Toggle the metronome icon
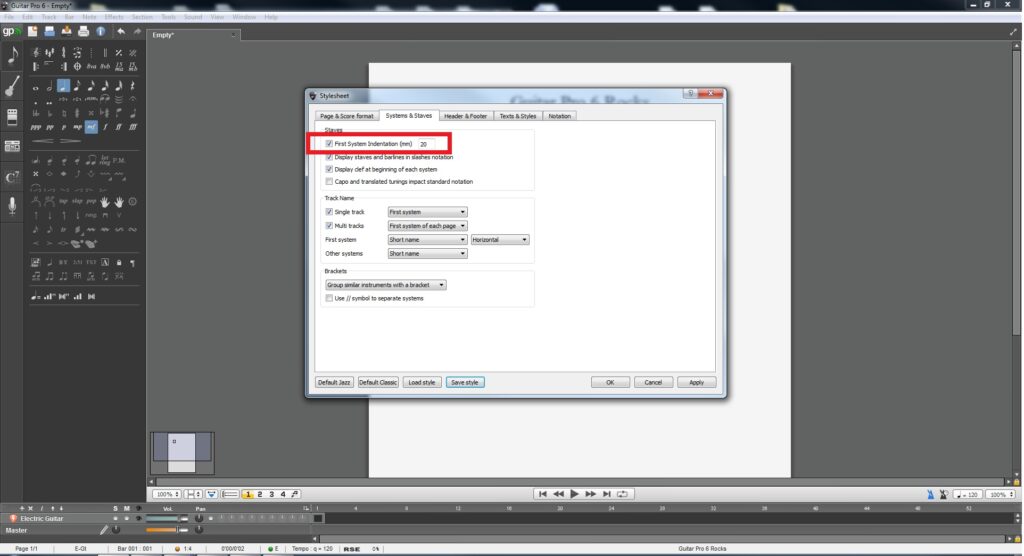Screen dimensions: 1024x556 (x=931, y=495)
